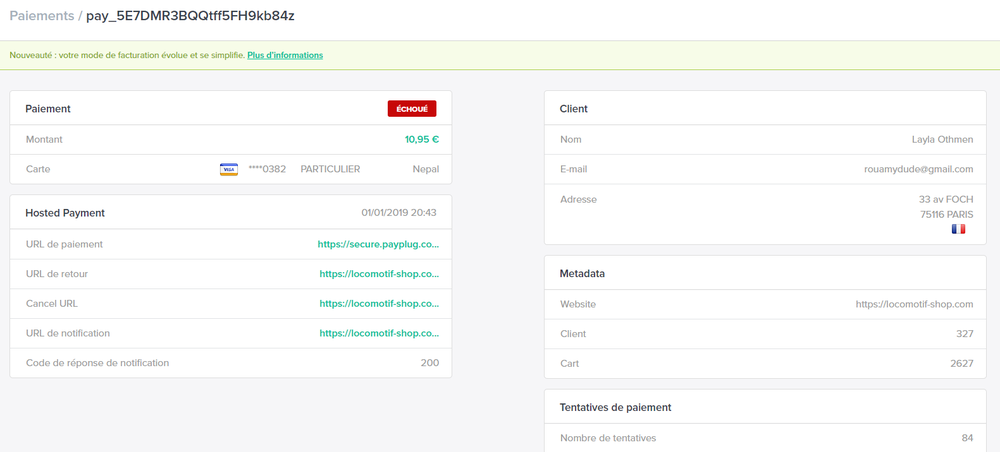This screenshot has width=1000, height=452.
Task: Click the address line 33 av FOCH
Action: (x=946, y=200)
